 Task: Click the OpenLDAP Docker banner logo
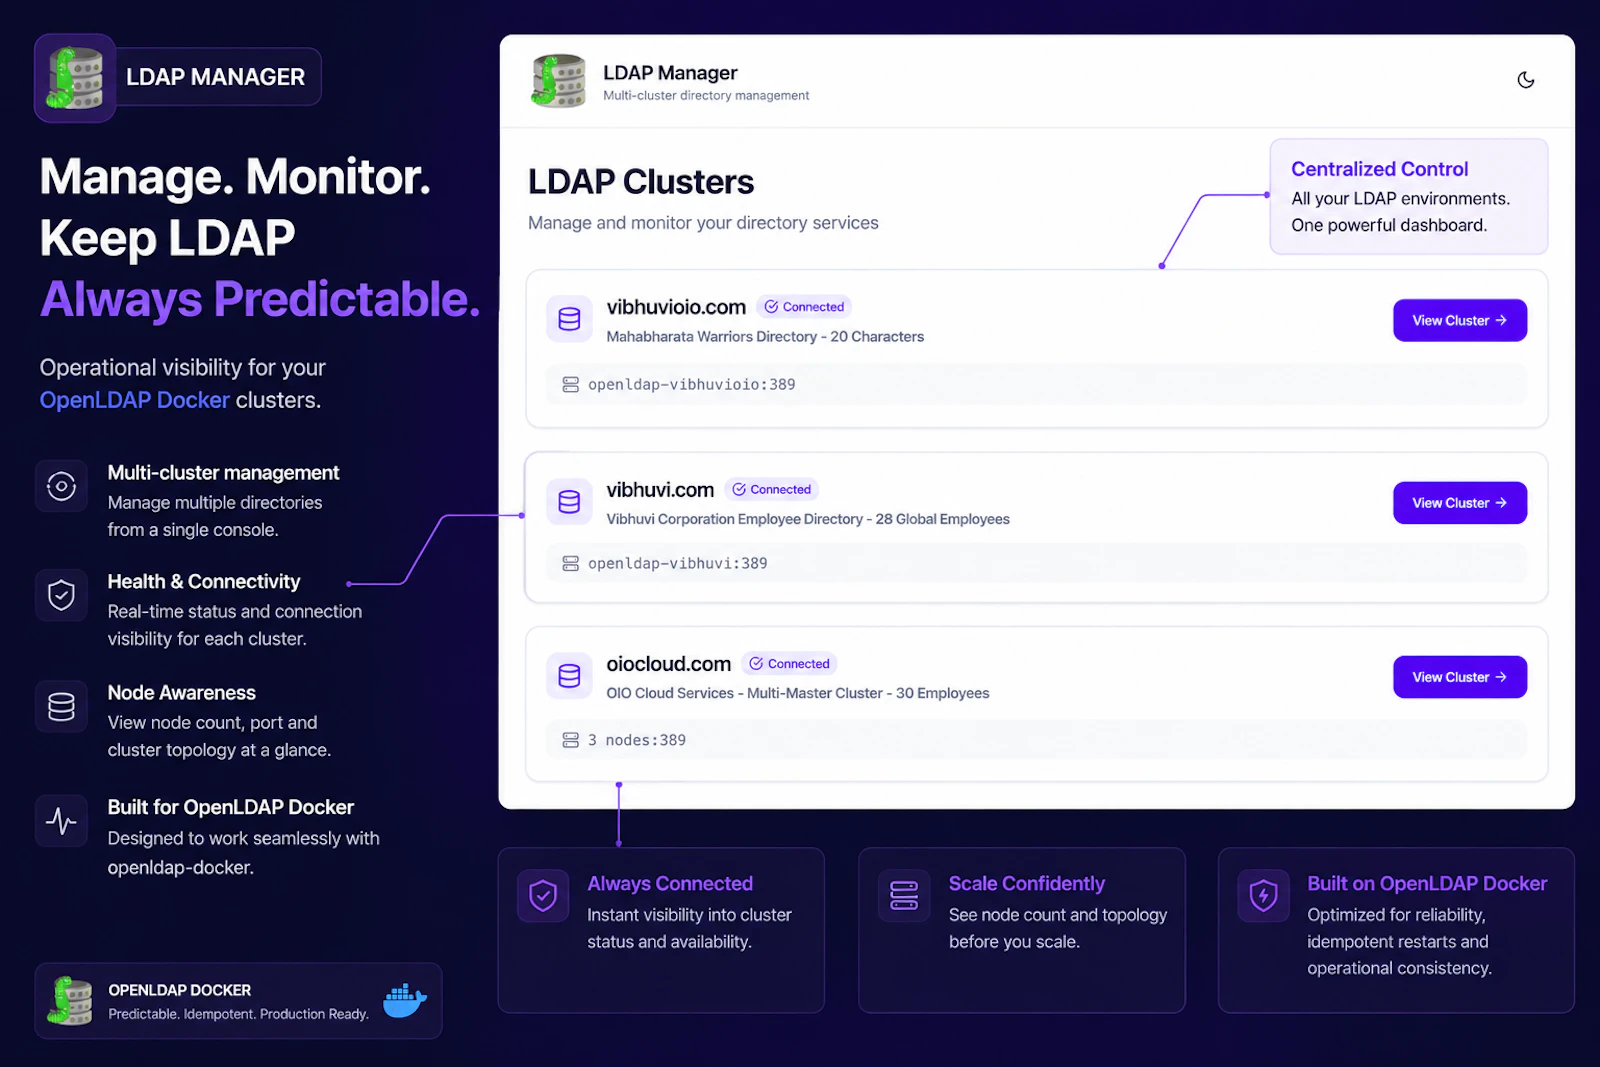(x=71, y=1000)
